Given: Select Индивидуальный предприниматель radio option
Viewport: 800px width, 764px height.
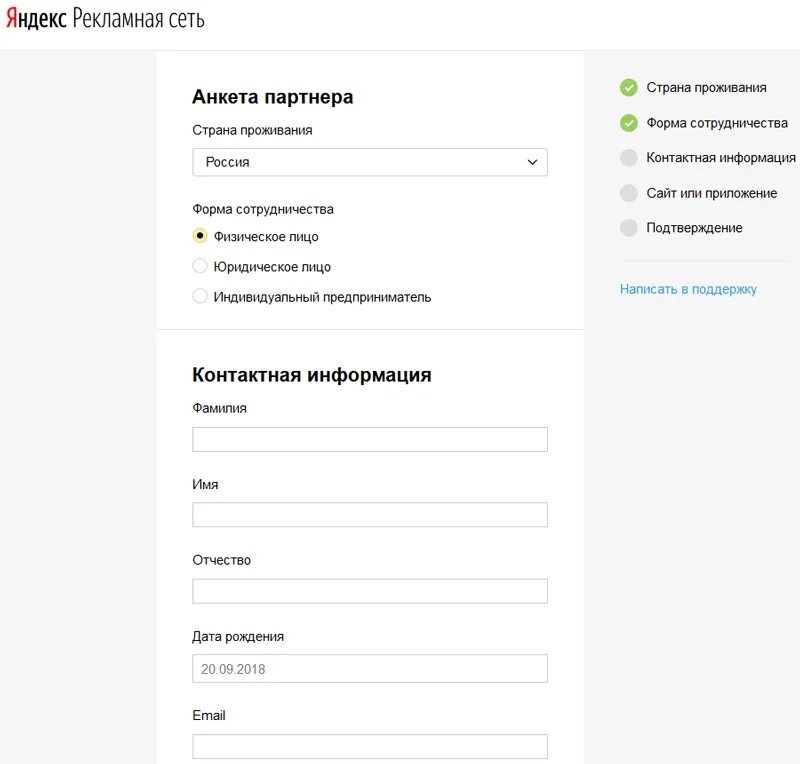Looking at the screenshot, I should tap(200, 297).
